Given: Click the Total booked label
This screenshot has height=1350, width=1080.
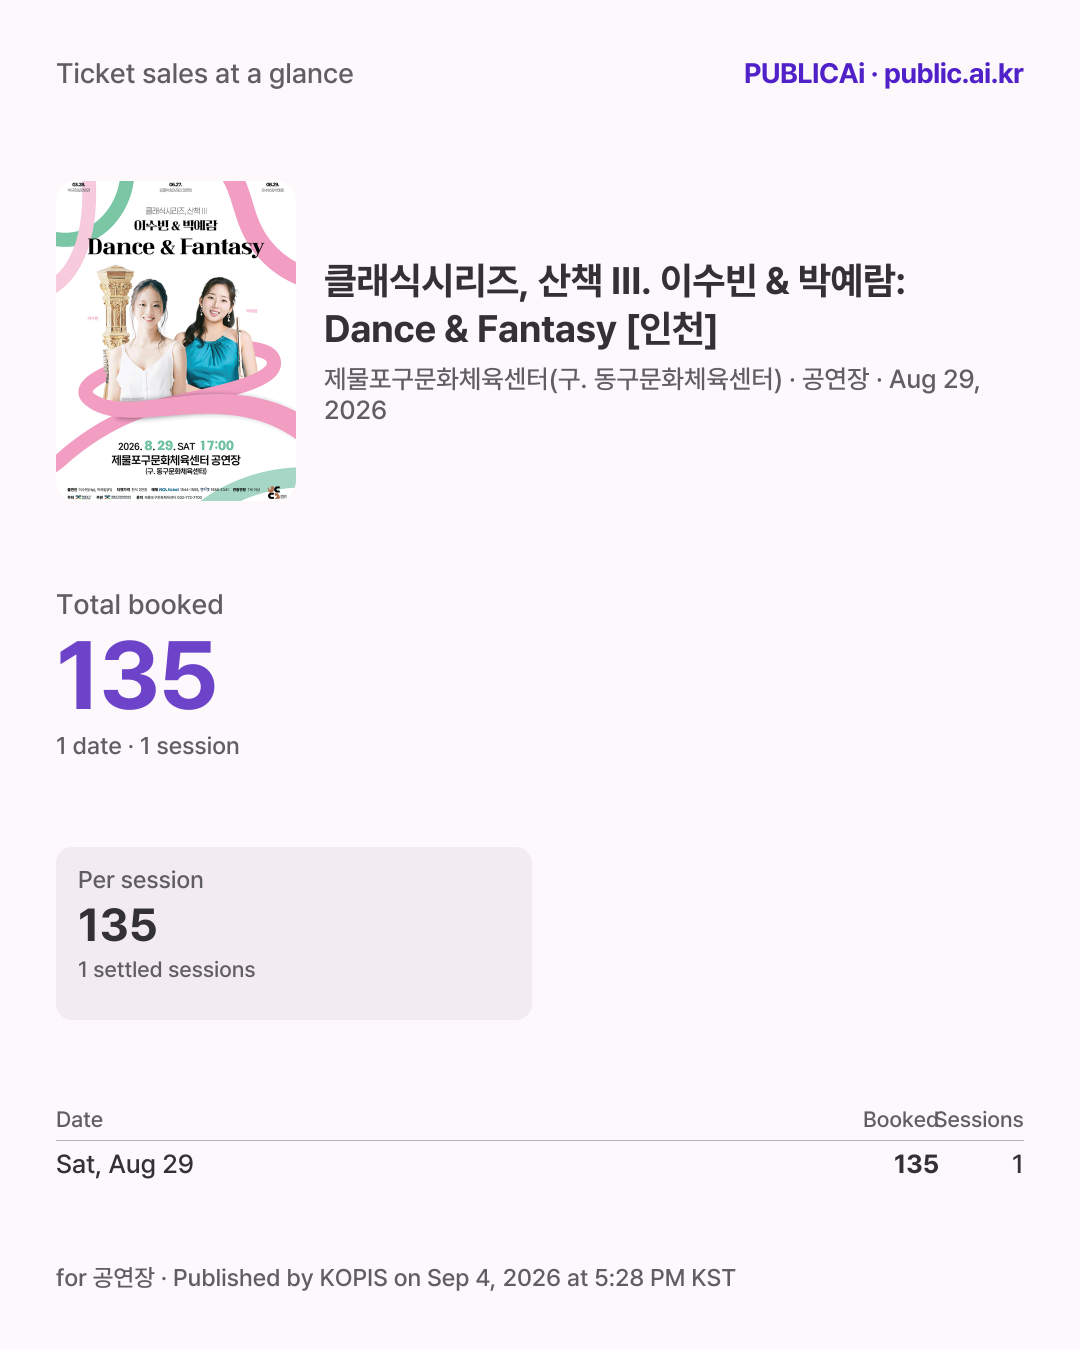Looking at the screenshot, I should (x=140, y=605).
